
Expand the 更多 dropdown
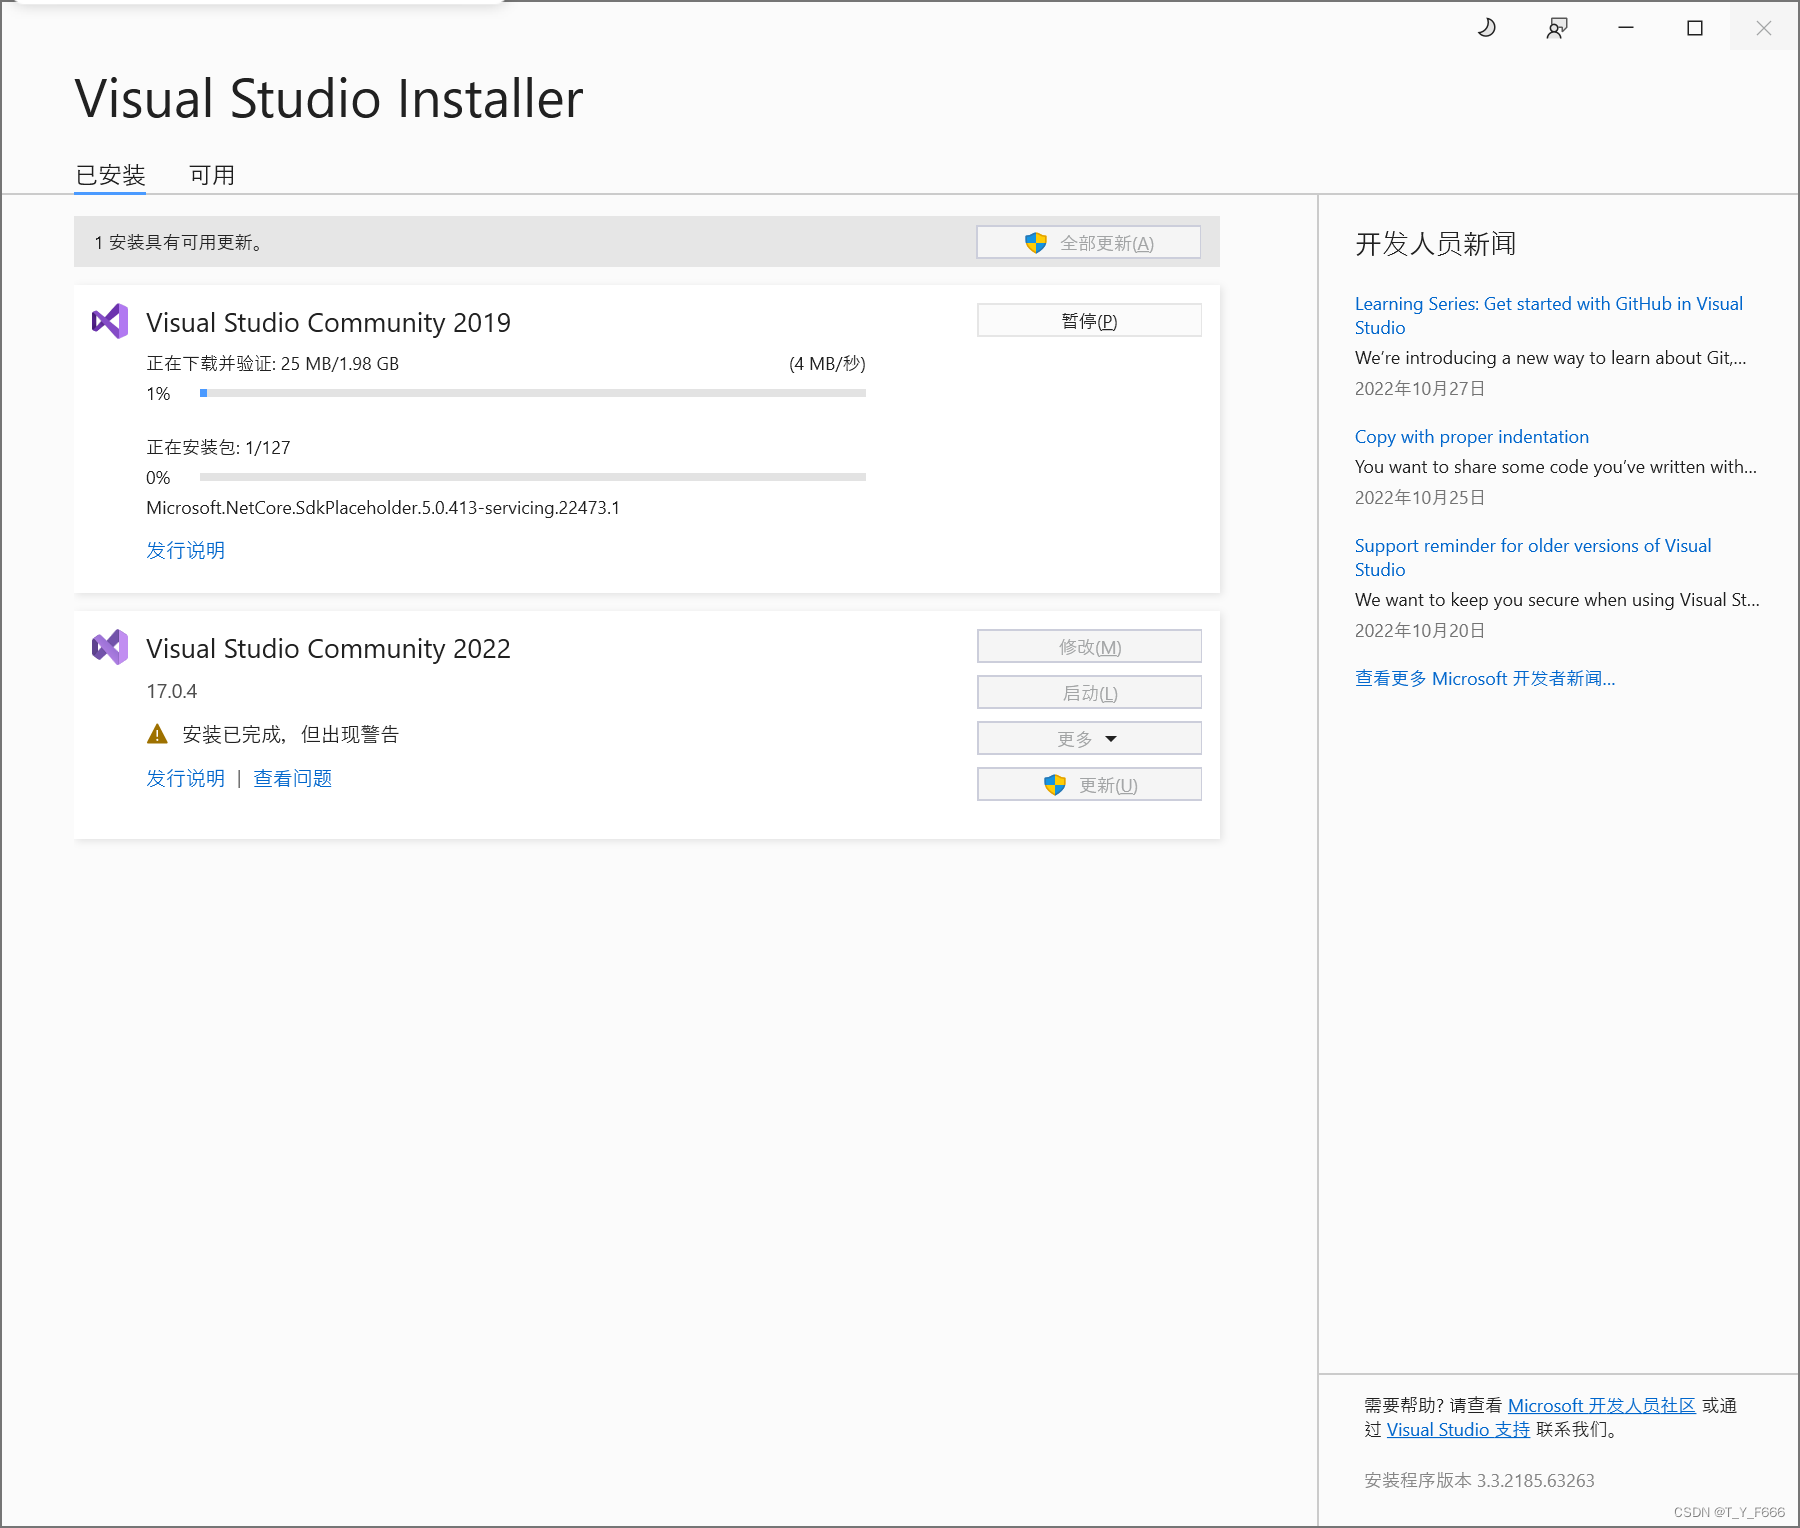(1089, 739)
